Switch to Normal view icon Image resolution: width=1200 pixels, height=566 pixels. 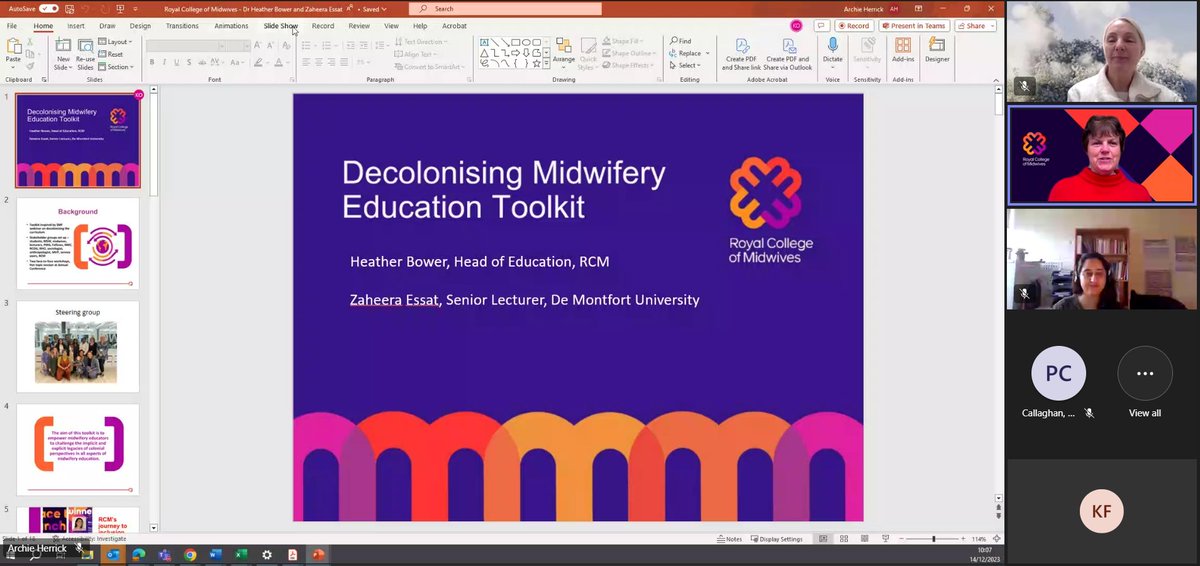pyautogui.click(x=824, y=539)
